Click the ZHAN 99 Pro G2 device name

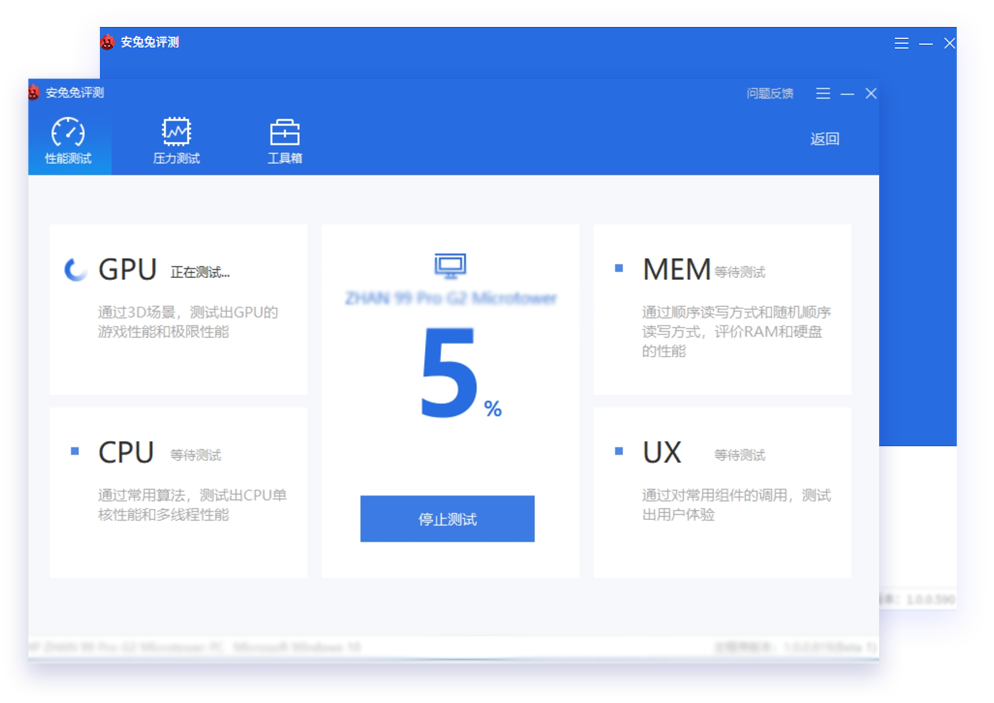(450, 298)
